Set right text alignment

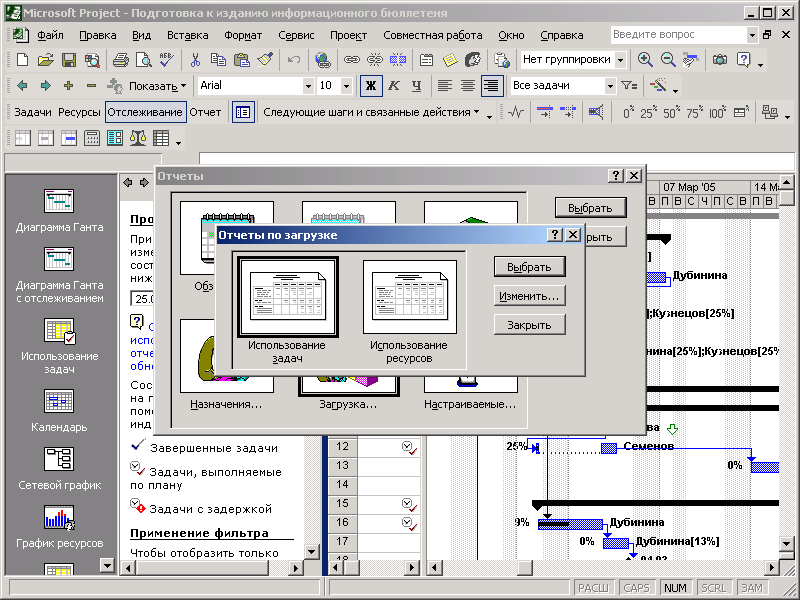point(491,86)
